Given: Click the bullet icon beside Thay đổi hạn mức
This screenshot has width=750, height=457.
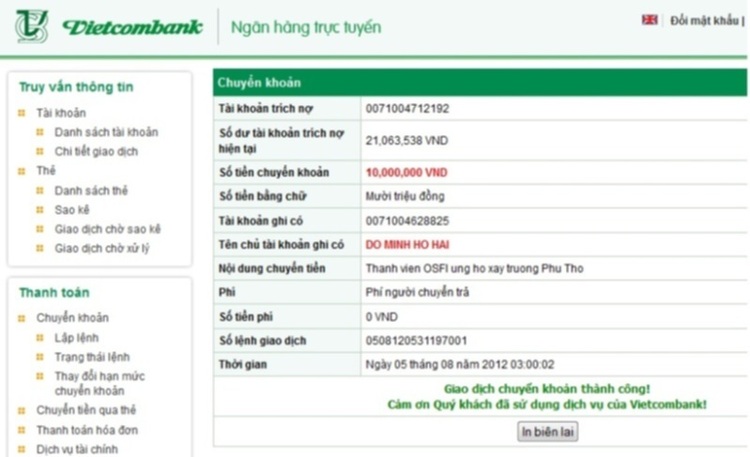Looking at the screenshot, I should pos(40,376).
